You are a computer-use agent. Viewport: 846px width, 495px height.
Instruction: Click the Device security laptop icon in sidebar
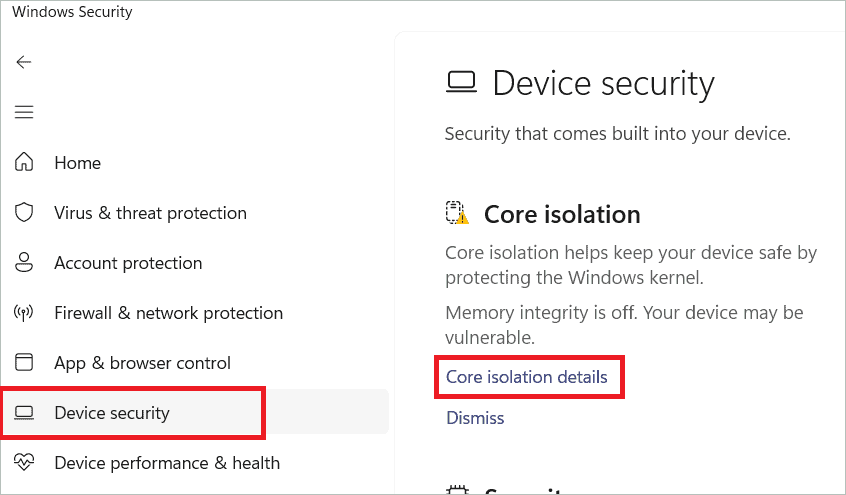pos(24,413)
